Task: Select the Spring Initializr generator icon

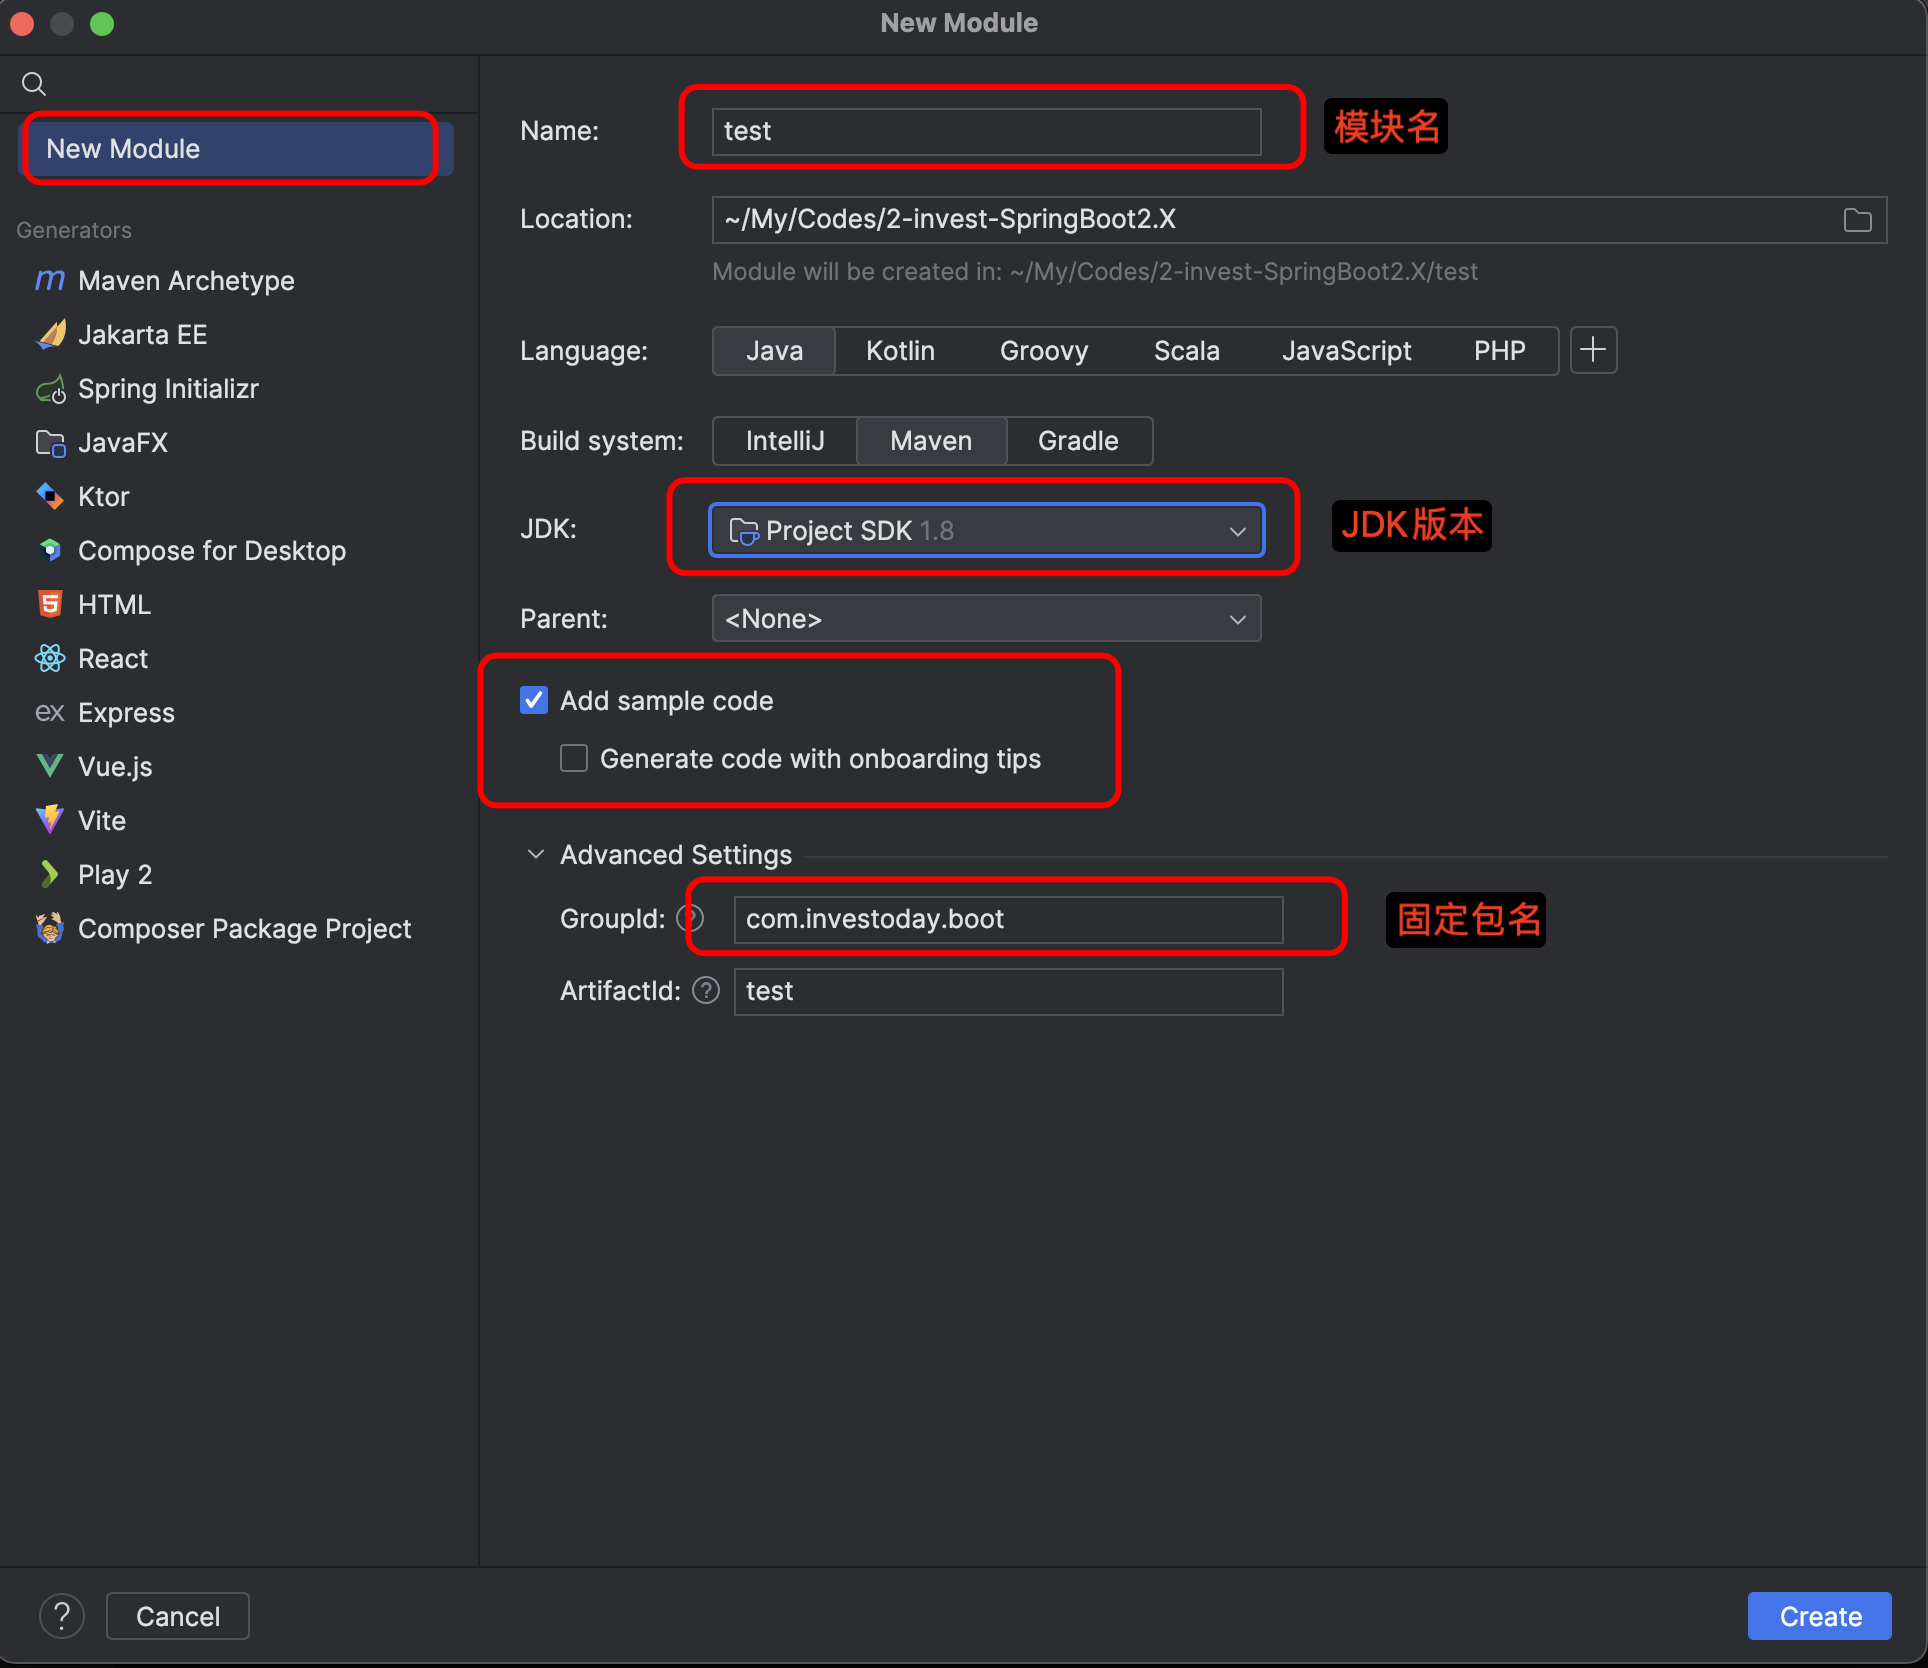Action: 49,389
